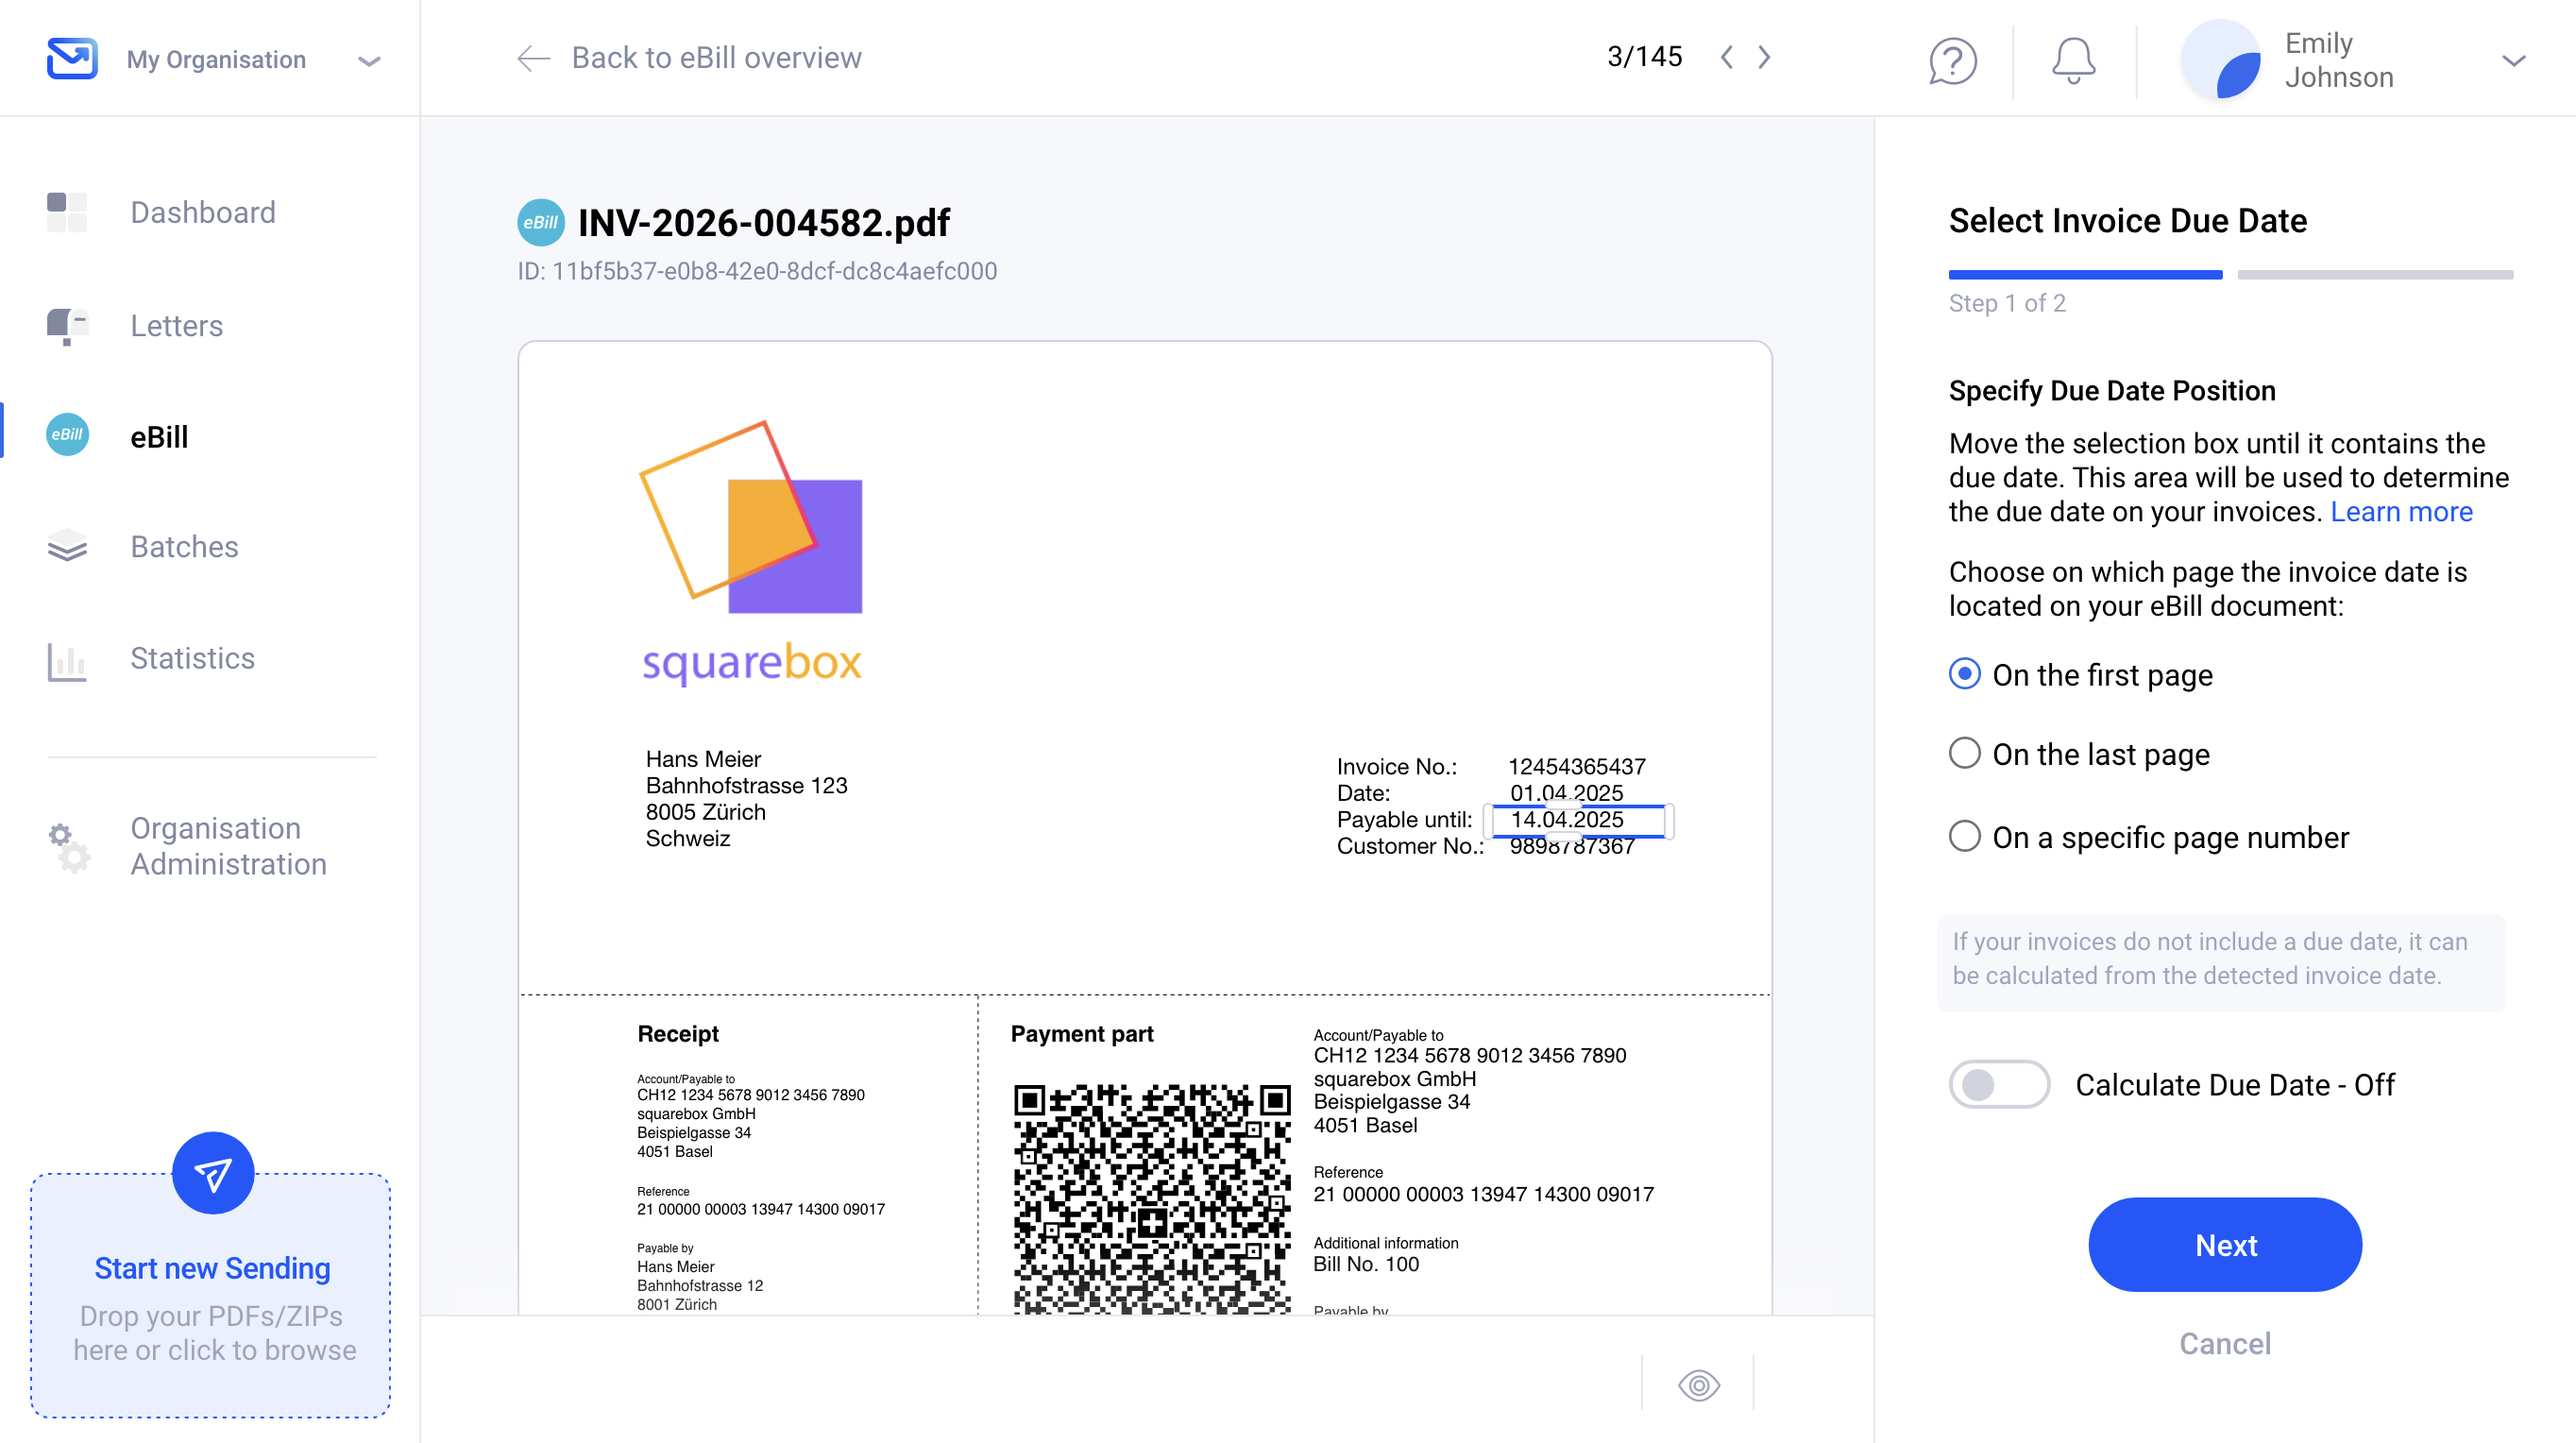This screenshot has height=1443, width=2576.
Task: Go to the Letters section
Action: point(177,326)
